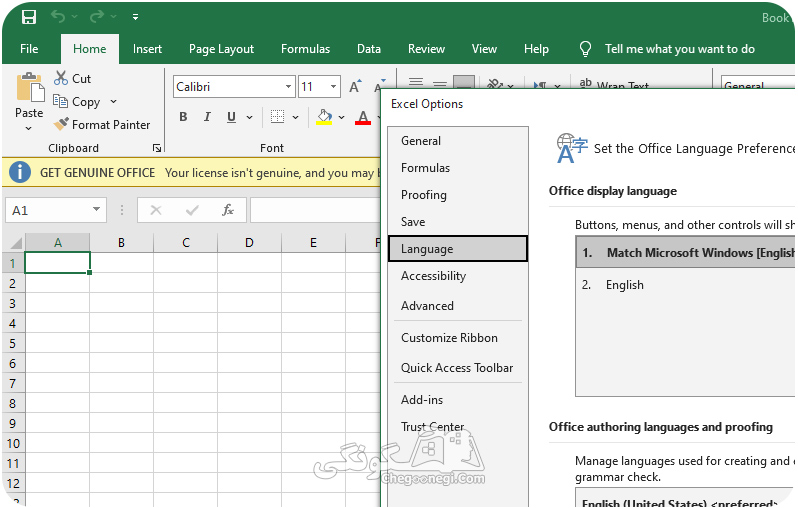Screen dimensions: 798x508
Task: Click the Tell me what you want to do box
Action: pyautogui.click(x=679, y=49)
